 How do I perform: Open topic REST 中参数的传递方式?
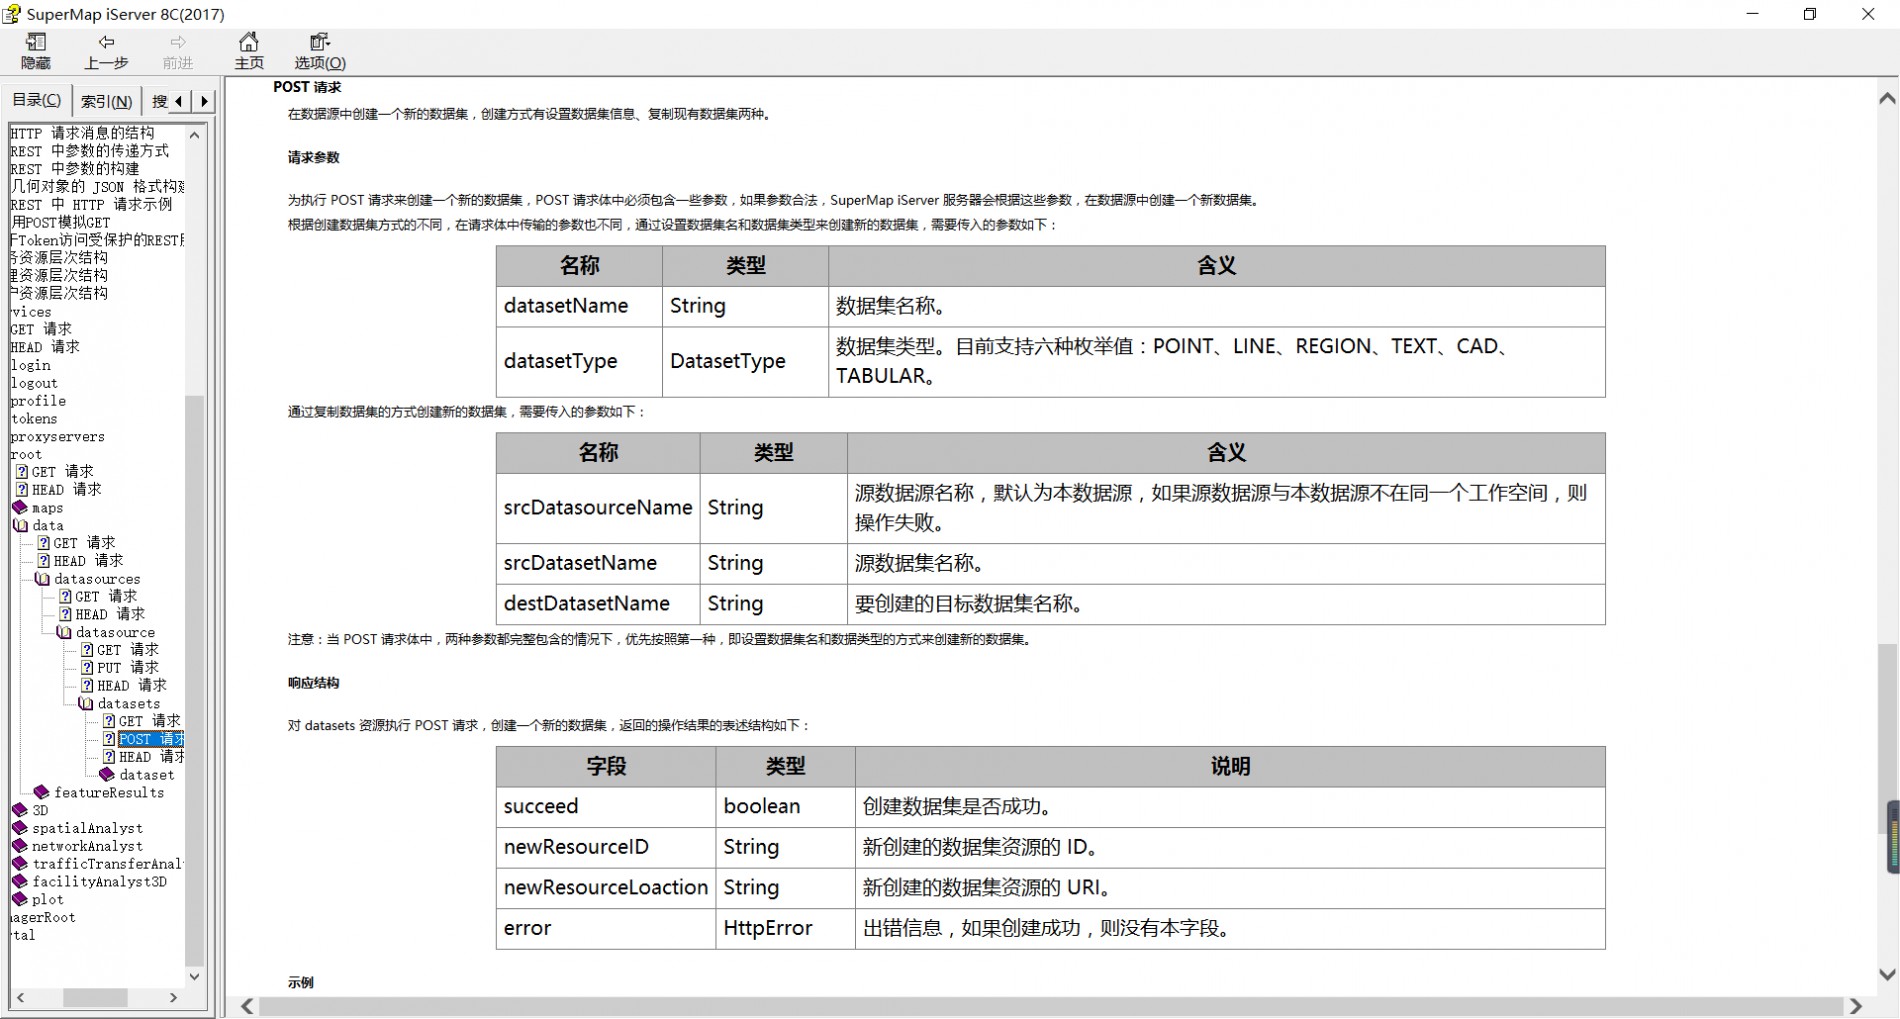click(x=90, y=151)
